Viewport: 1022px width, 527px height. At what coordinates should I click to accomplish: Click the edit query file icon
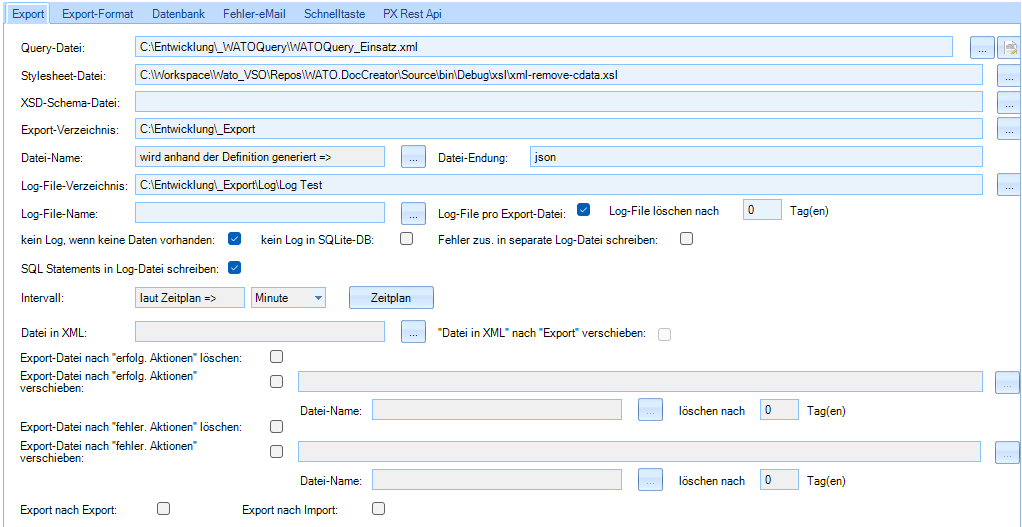click(x=1011, y=47)
